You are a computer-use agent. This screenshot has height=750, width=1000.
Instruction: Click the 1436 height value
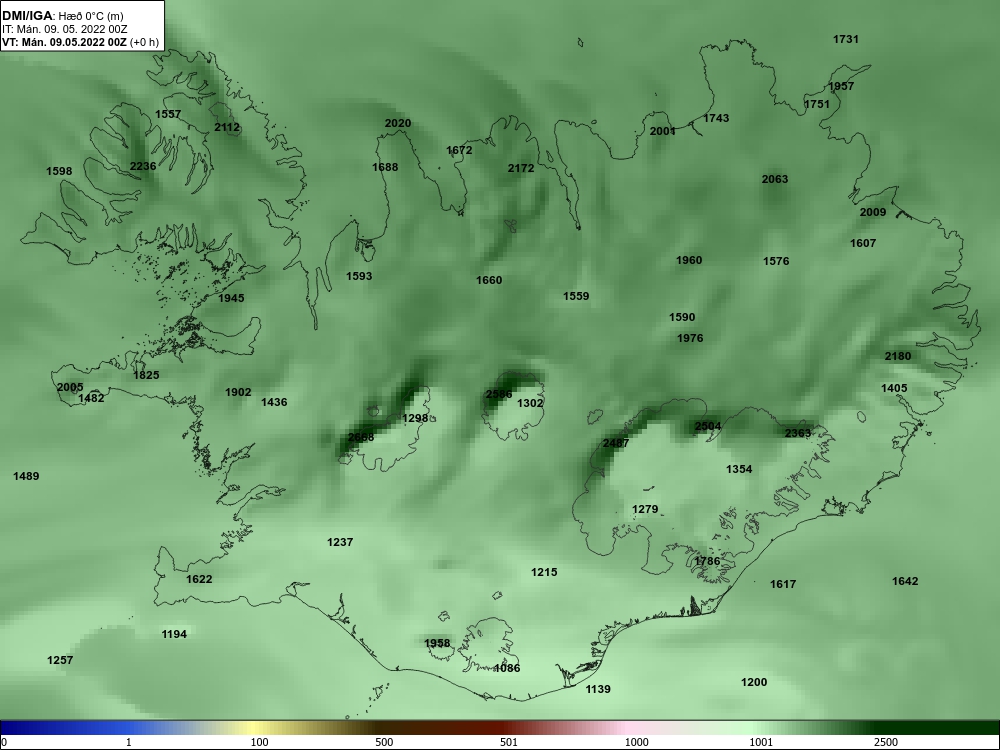tap(274, 402)
